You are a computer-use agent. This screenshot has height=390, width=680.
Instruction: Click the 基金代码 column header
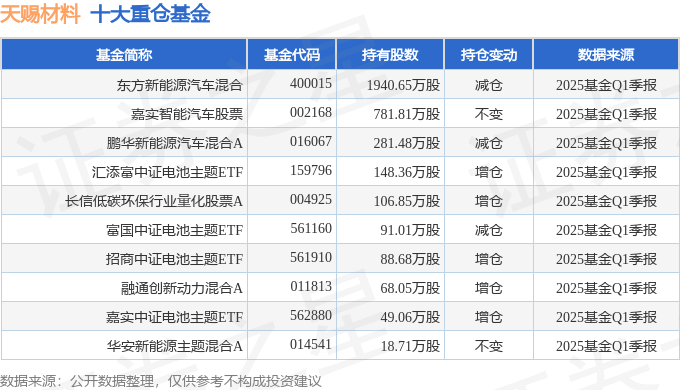(x=291, y=55)
